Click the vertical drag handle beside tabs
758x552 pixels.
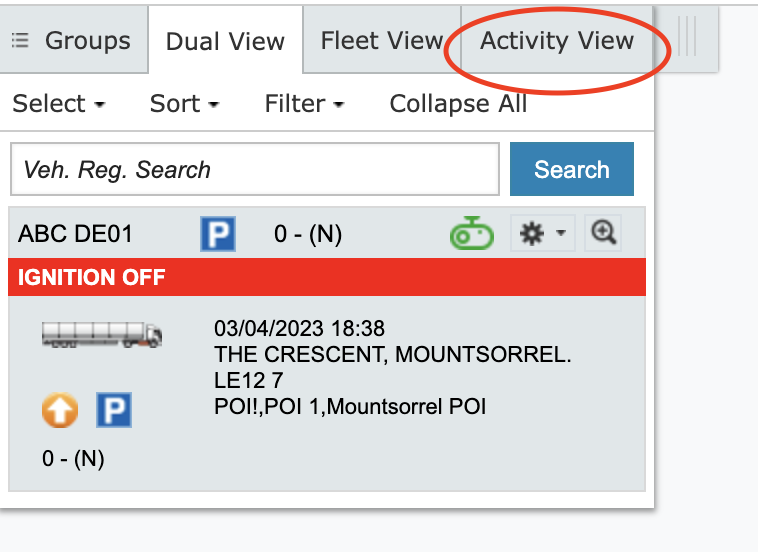tap(687, 38)
